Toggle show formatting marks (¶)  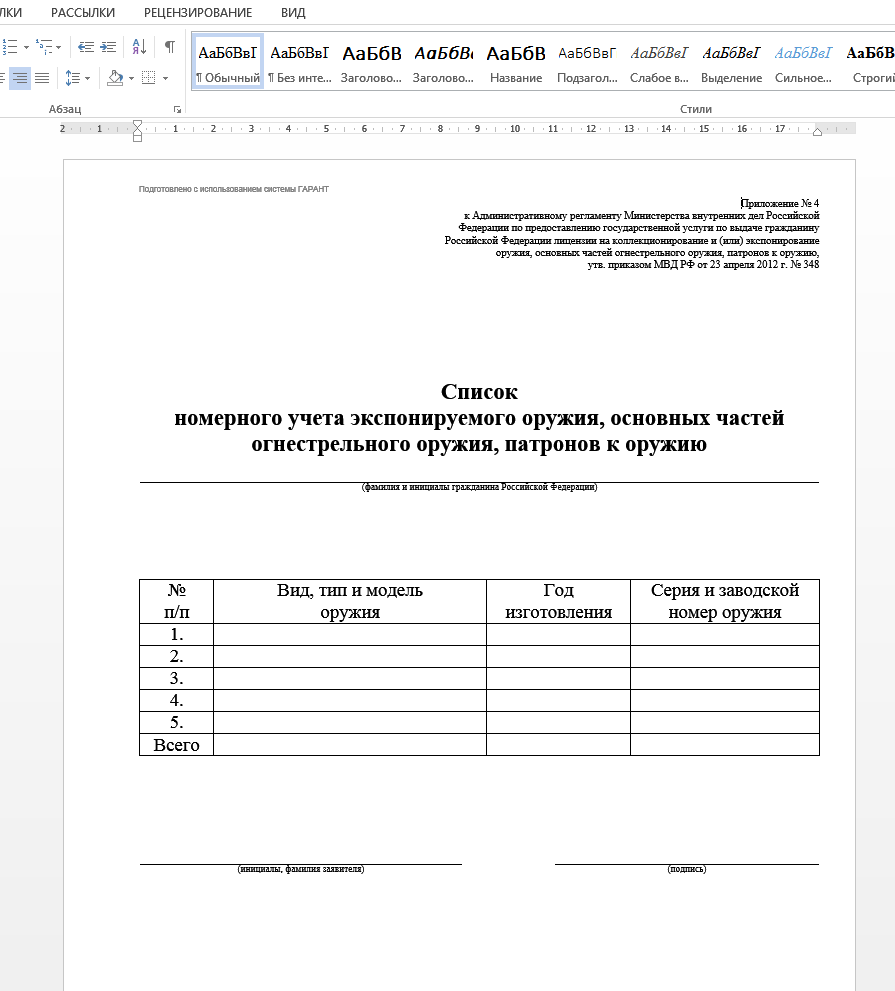click(x=168, y=46)
